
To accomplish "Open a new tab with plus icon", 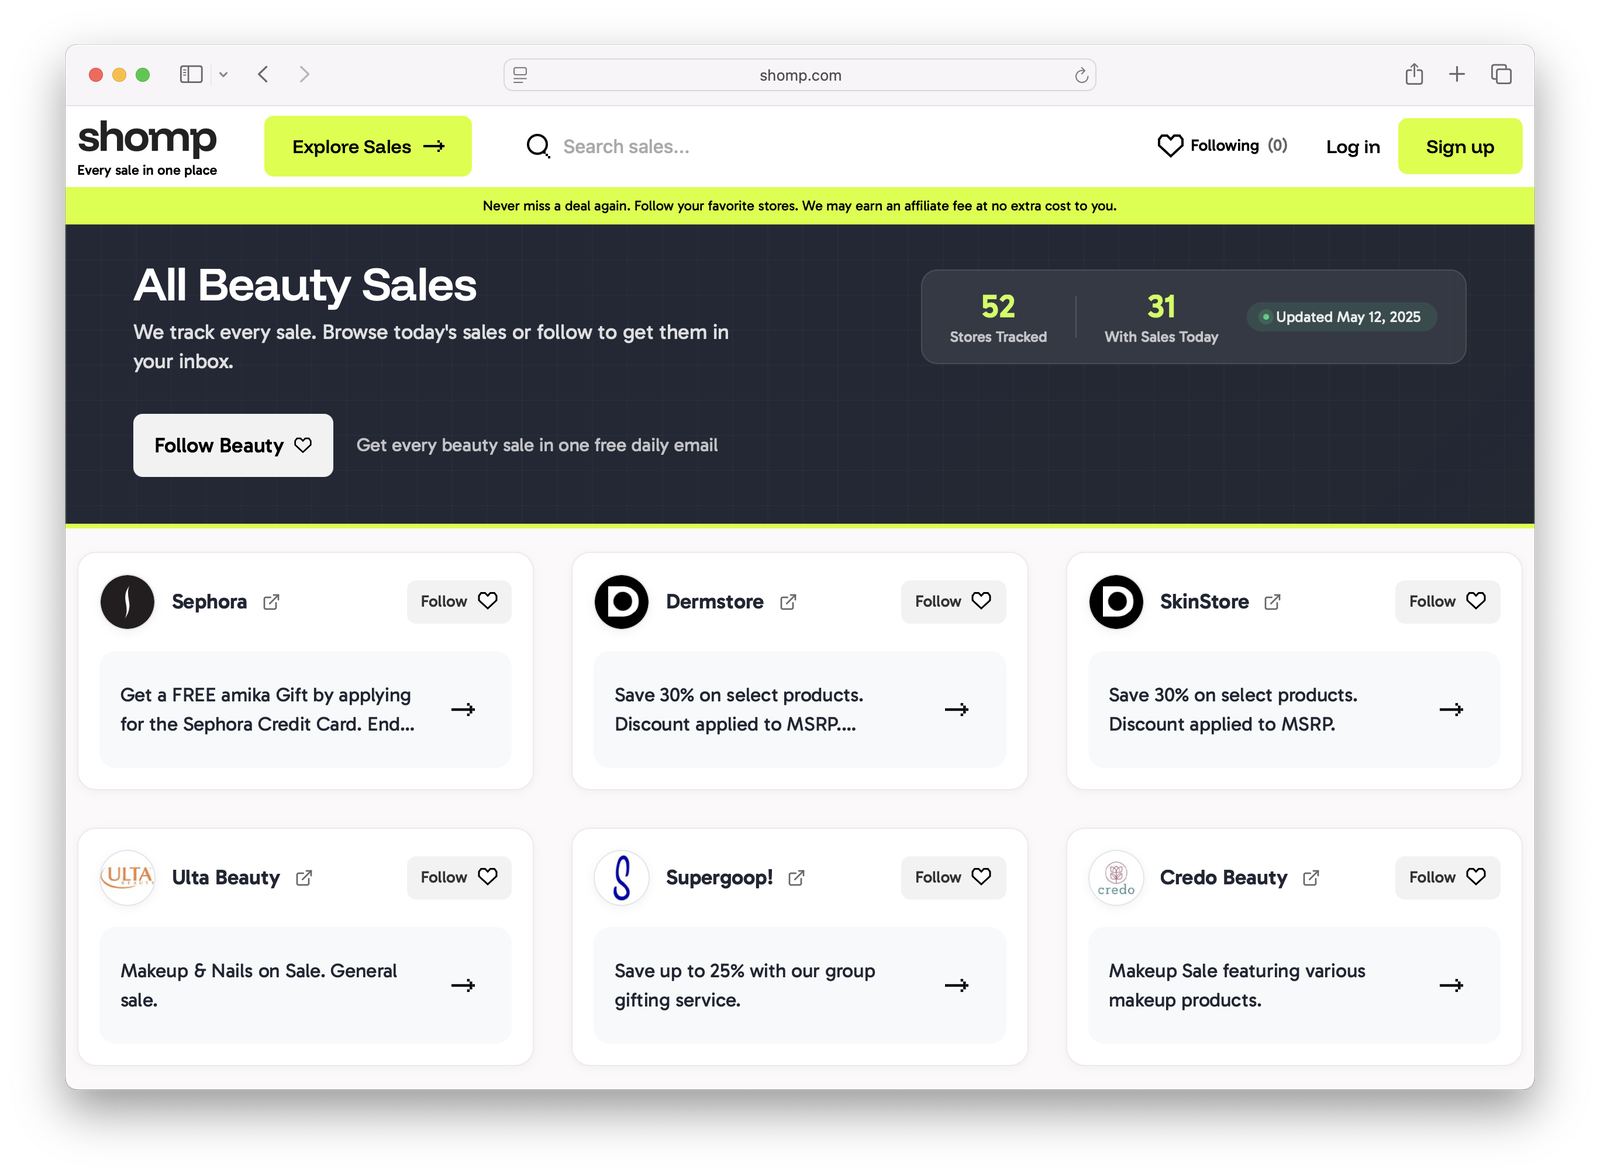I will (1457, 74).
